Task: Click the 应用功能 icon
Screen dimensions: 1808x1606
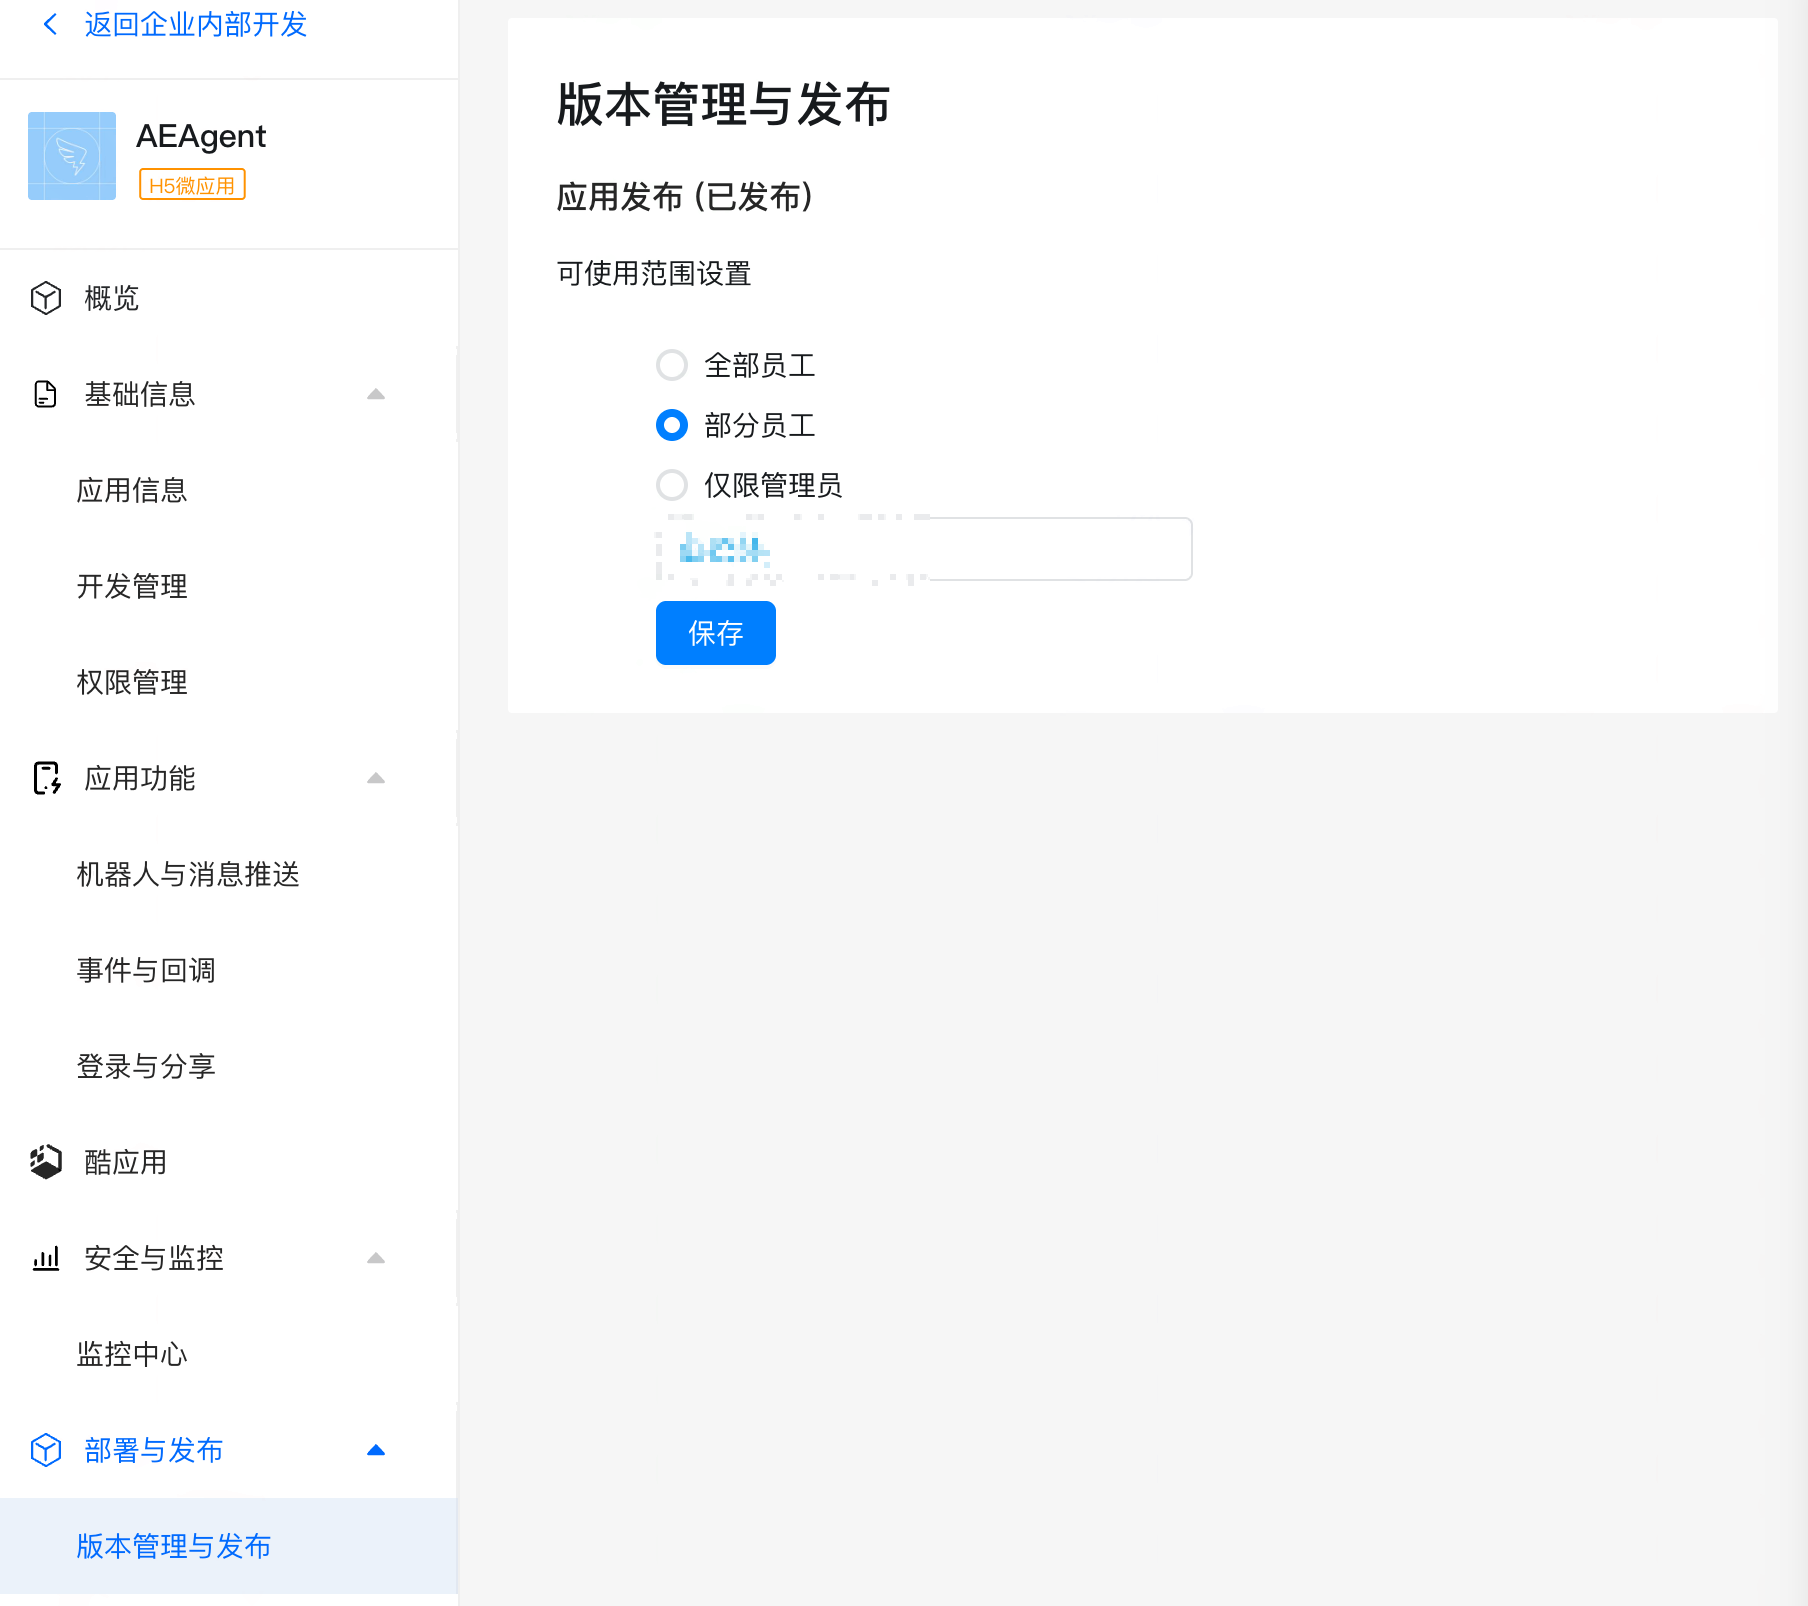Action: click(x=47, y=778)
